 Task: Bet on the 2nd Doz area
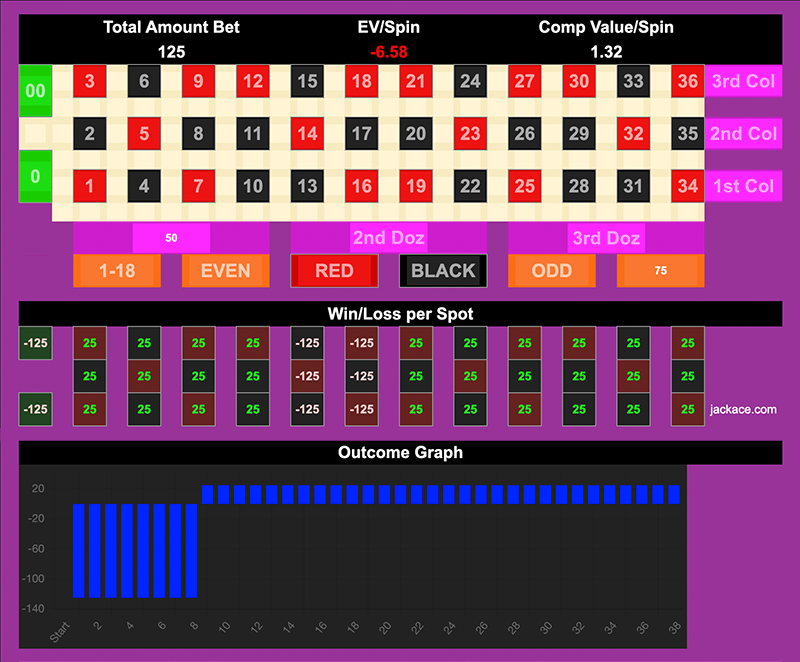[x=388, y=238]
